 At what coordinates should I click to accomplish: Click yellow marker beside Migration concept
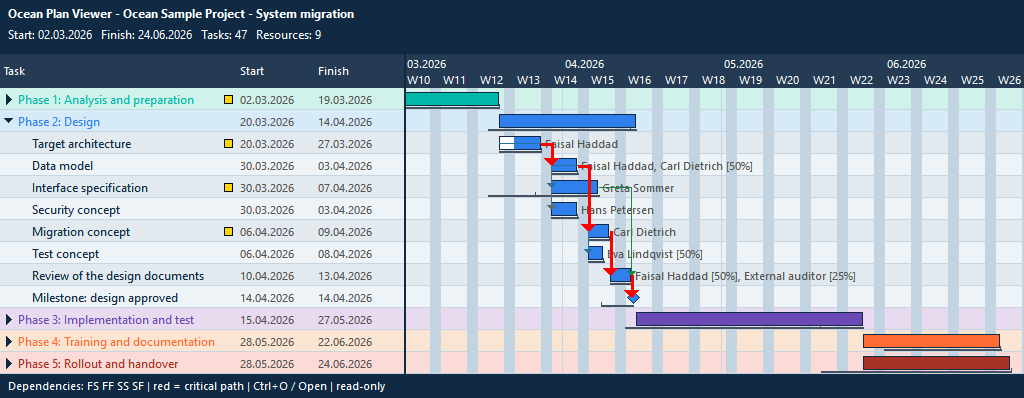click(x=229, y=232)
